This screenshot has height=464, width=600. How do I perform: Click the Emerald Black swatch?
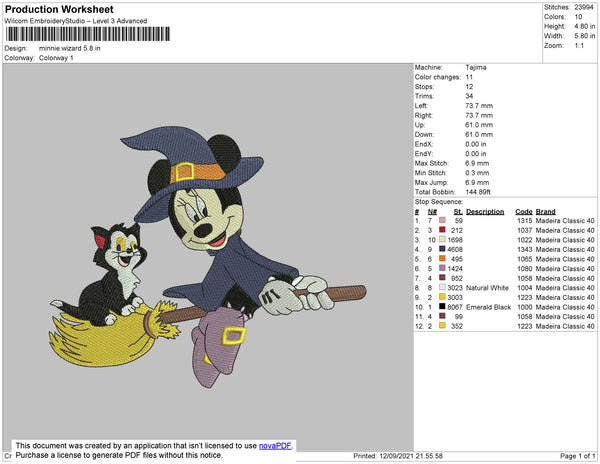coord(442,306)
